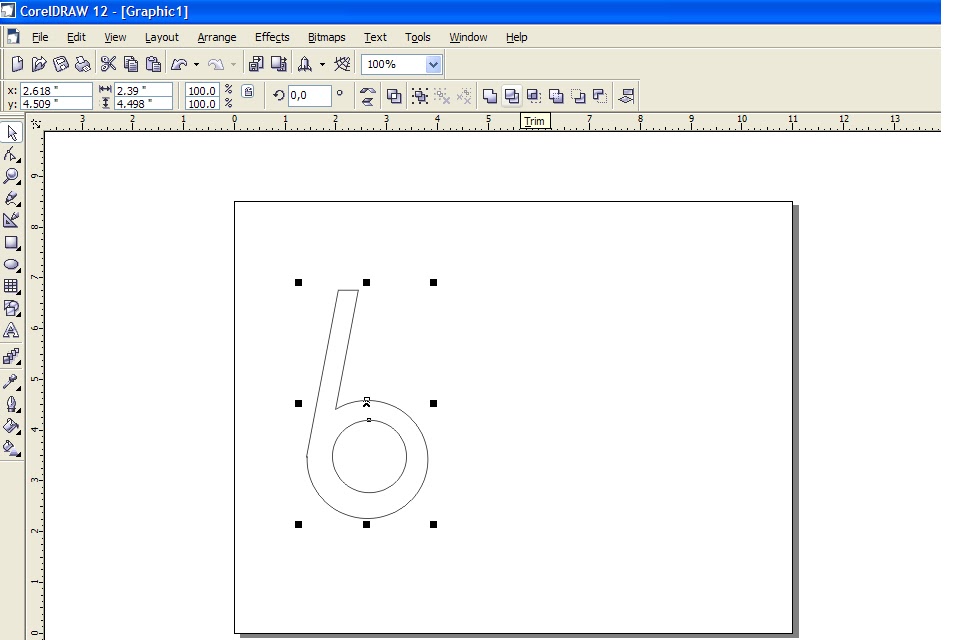Select the Freehand drawing tool

12,198
